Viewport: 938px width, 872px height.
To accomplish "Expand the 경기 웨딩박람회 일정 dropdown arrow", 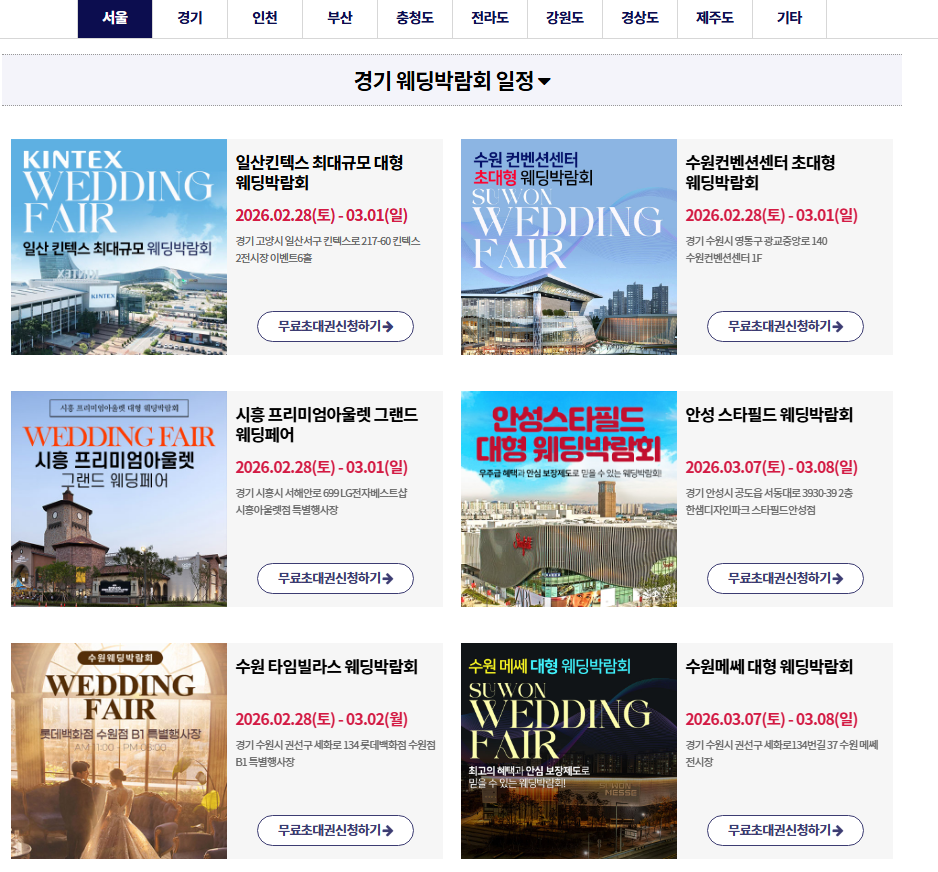I will (x=544, y=81).
